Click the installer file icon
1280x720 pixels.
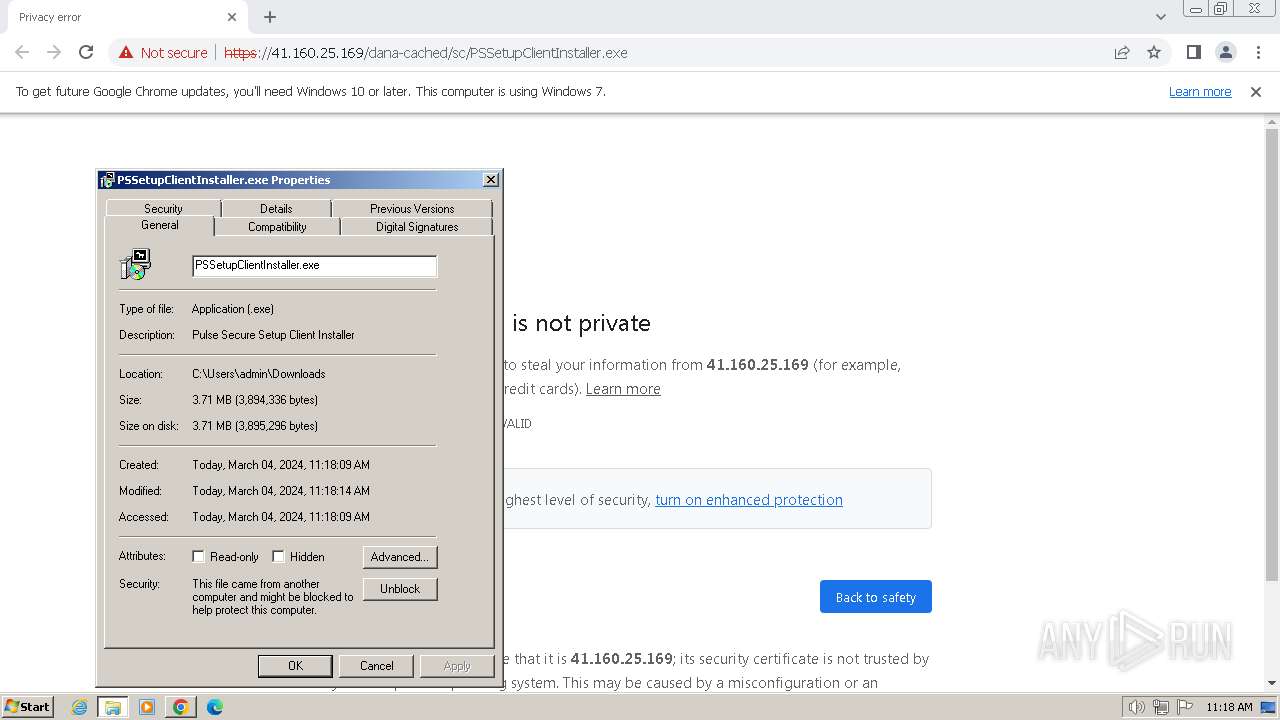135,265
